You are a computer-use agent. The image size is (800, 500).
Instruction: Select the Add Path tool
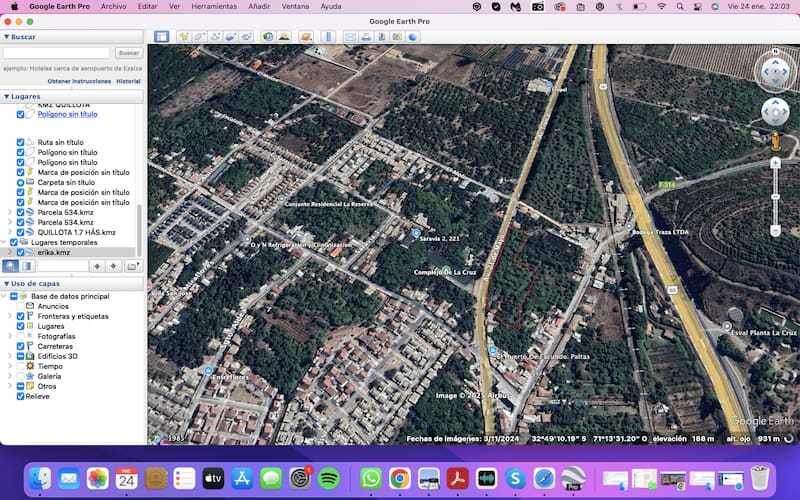tap(215, 37)
